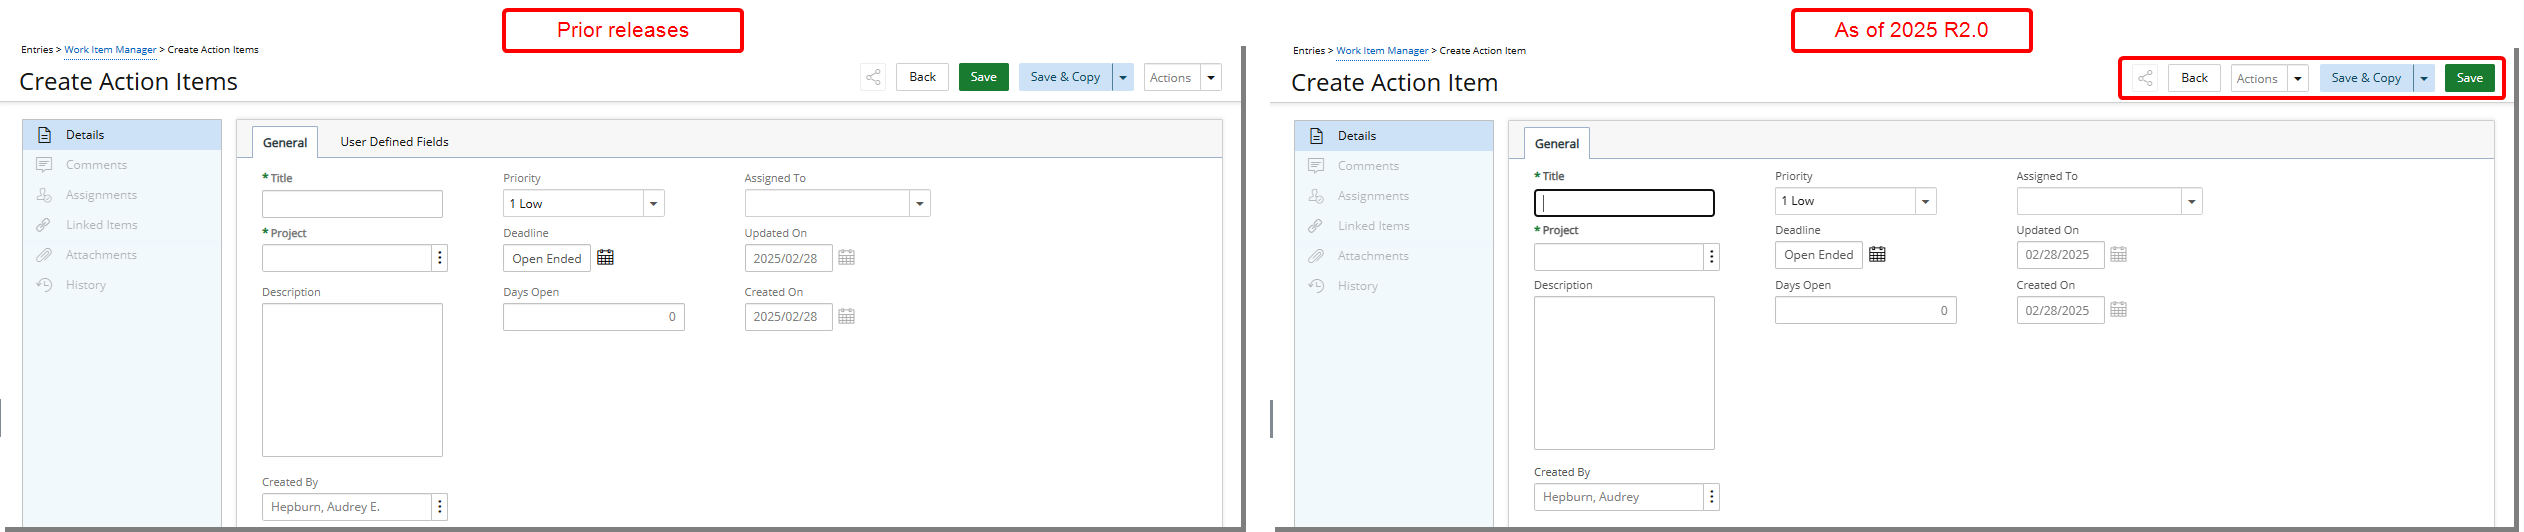Viewport: 2524px width, 532px height.
Task: Click Attachments label in left sidebar
Action: point(101,255)
